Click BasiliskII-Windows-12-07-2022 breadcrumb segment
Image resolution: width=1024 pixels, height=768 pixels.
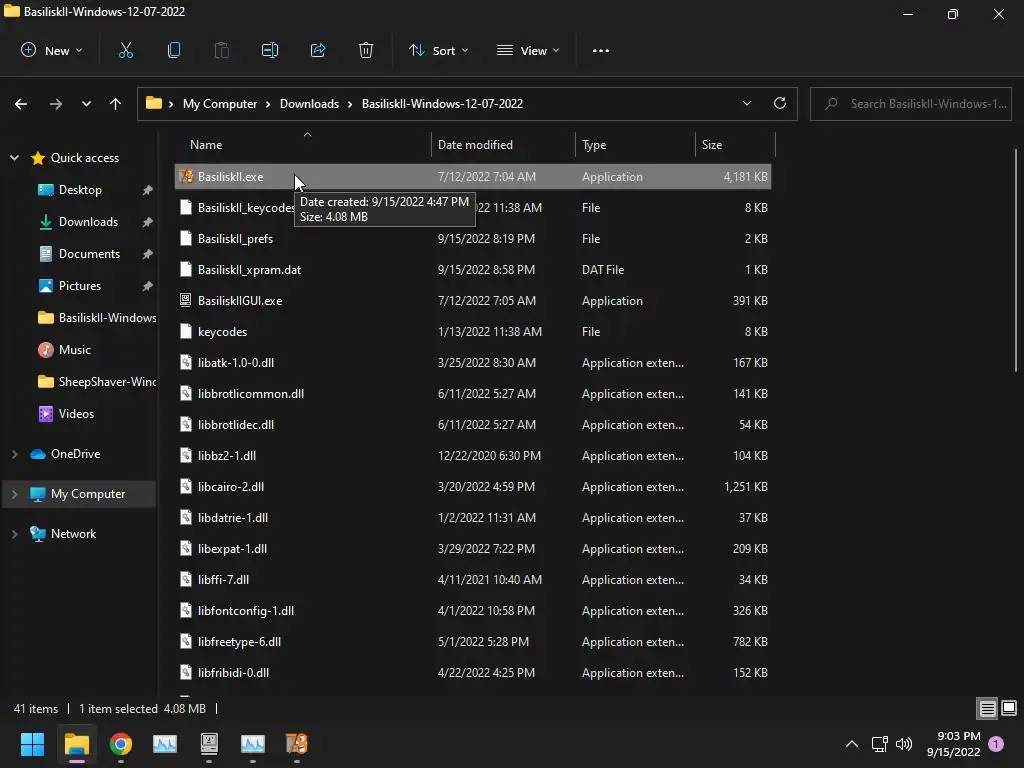point(442,104)
